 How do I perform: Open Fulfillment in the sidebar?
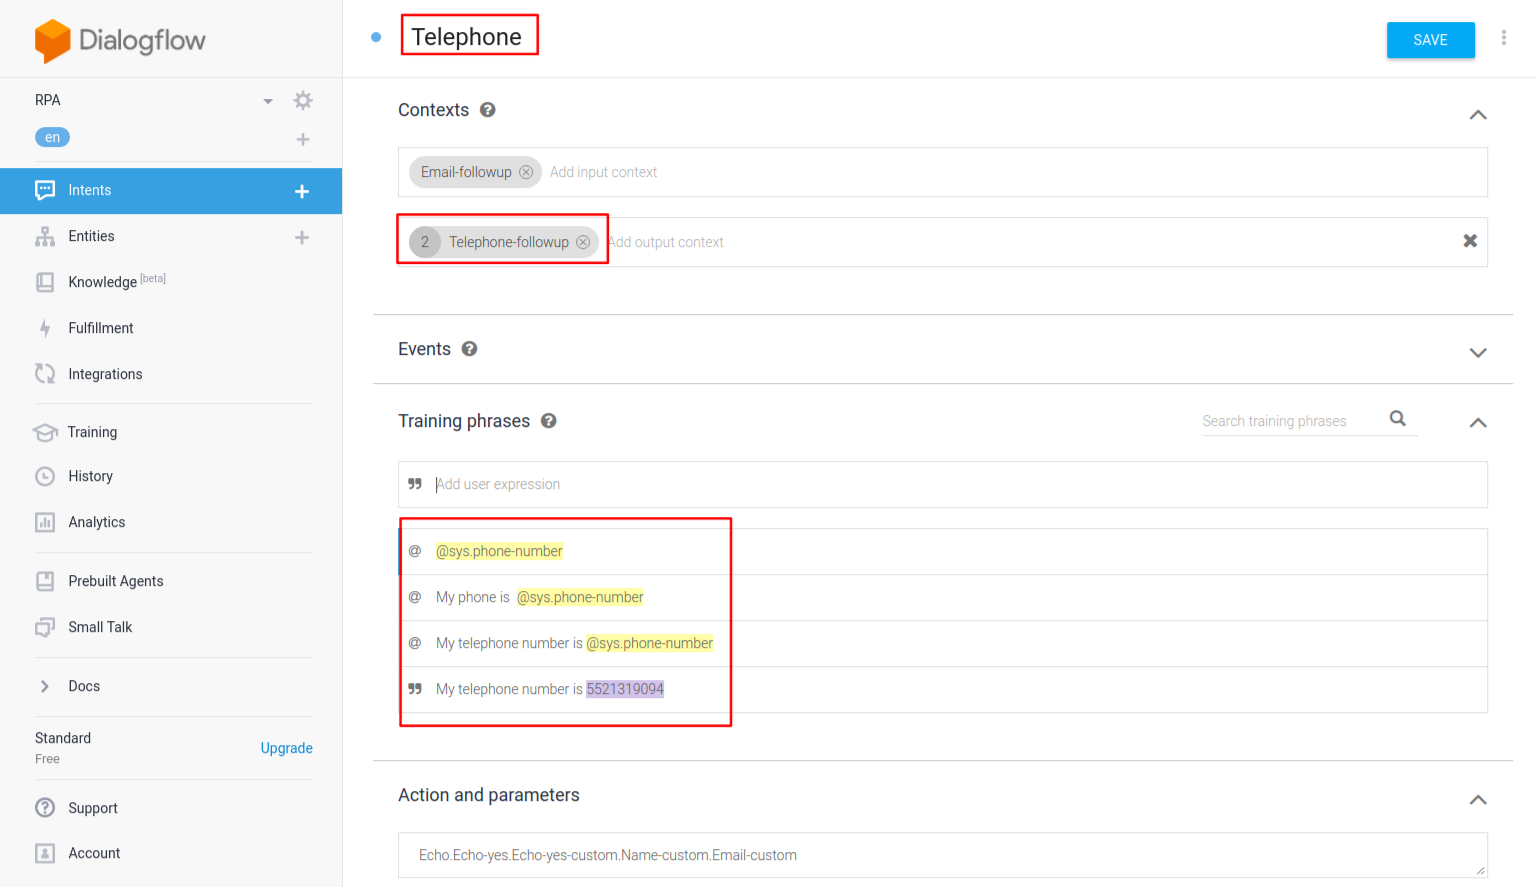pyautogui.click(x=100, y=328)
